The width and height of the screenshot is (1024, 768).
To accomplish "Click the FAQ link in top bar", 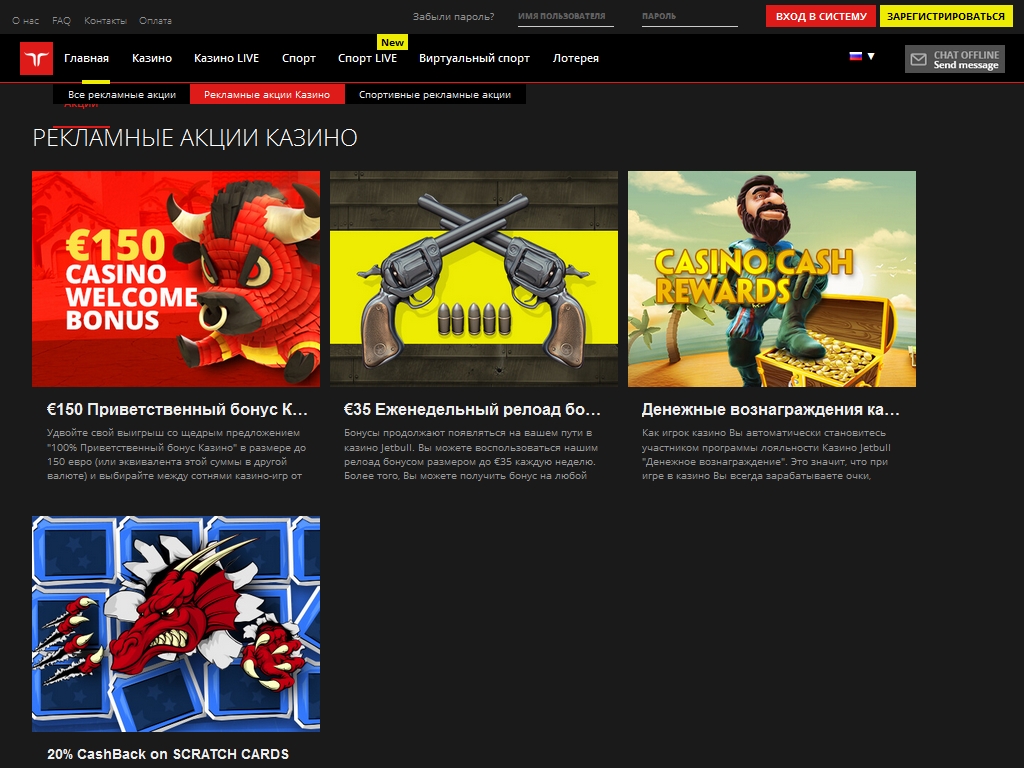I will tap(61, 20).
